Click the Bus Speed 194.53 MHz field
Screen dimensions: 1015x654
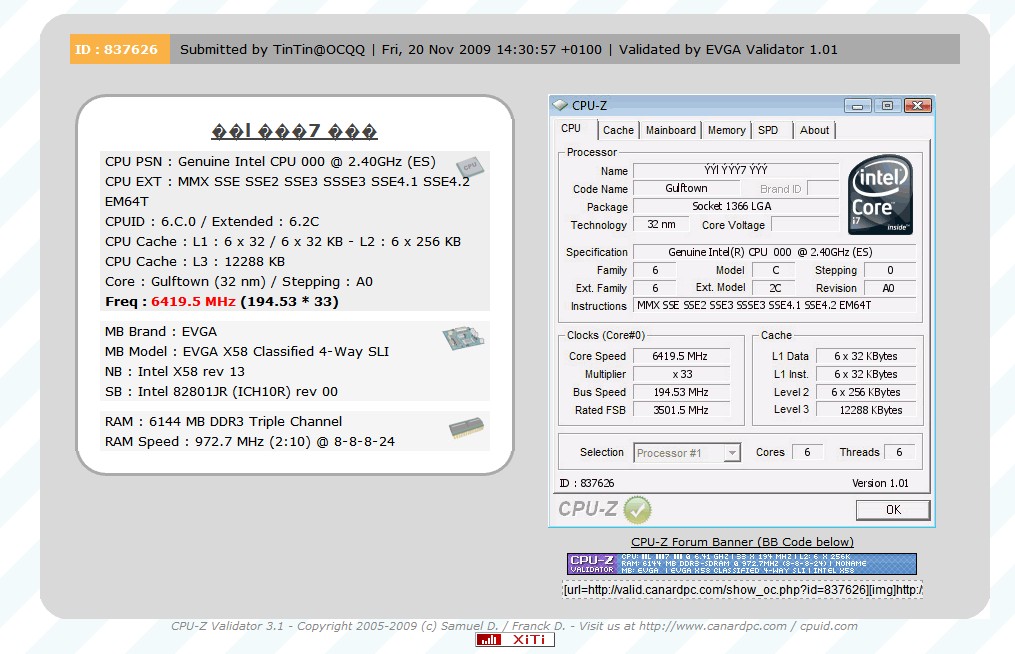point(681,392)
